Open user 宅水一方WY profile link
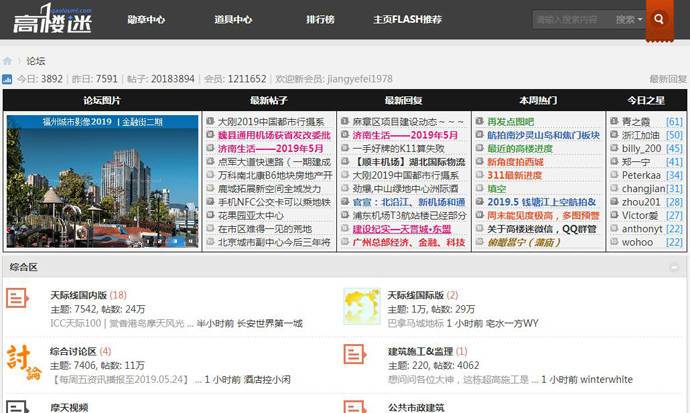This screenshot has width=690, height=413. tap(512, 323)
